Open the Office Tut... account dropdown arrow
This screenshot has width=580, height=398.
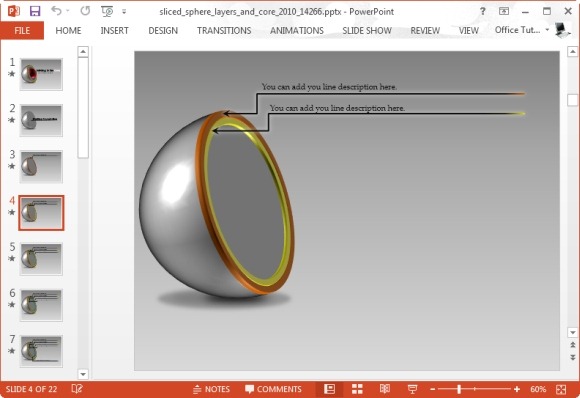tap(547, 30)
